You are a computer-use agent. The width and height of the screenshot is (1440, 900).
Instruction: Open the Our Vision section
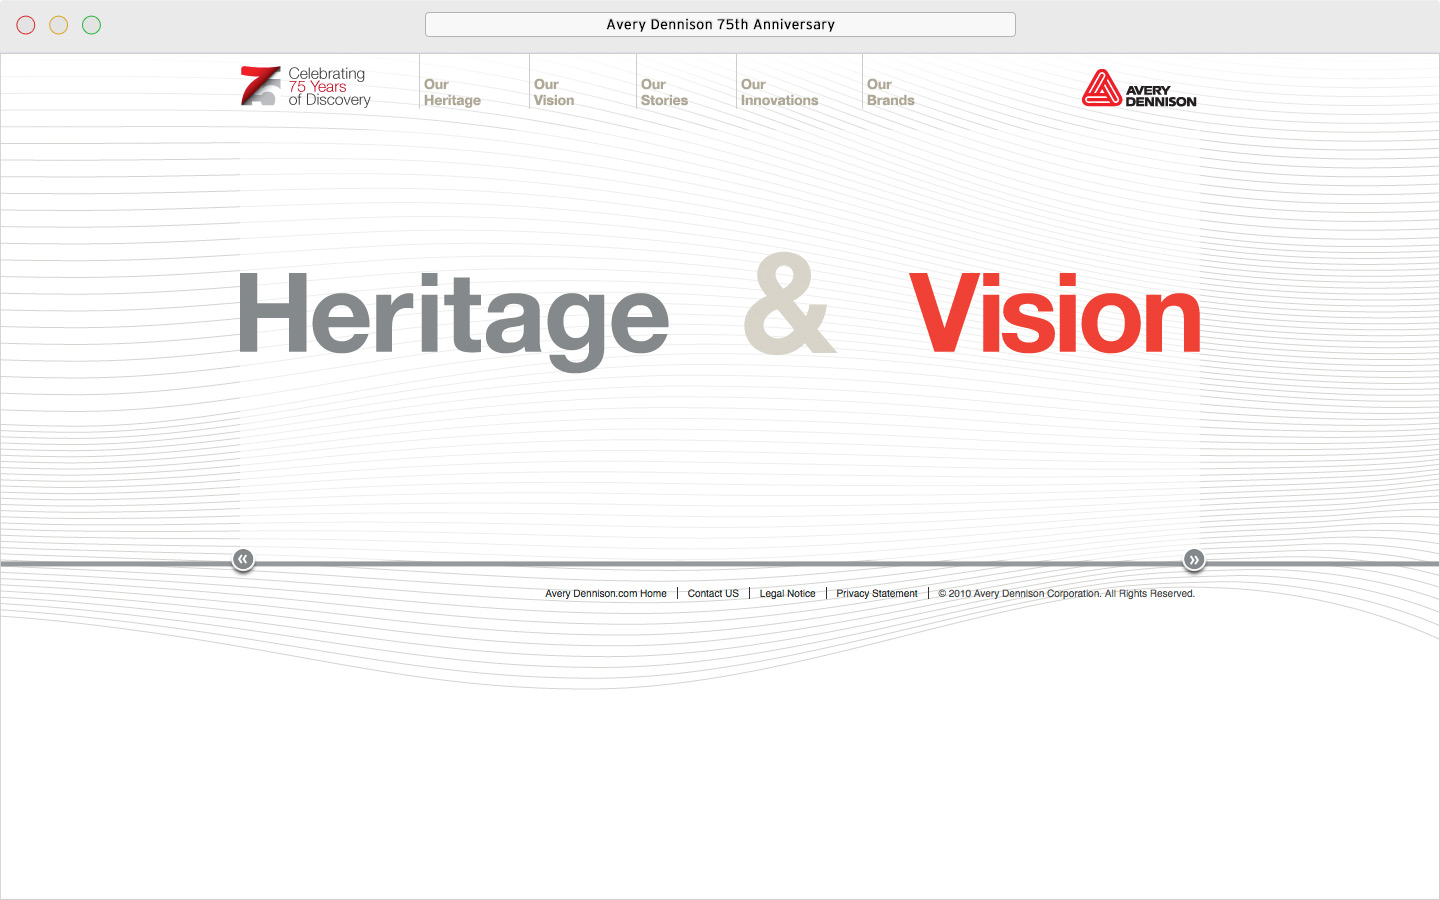553,92
